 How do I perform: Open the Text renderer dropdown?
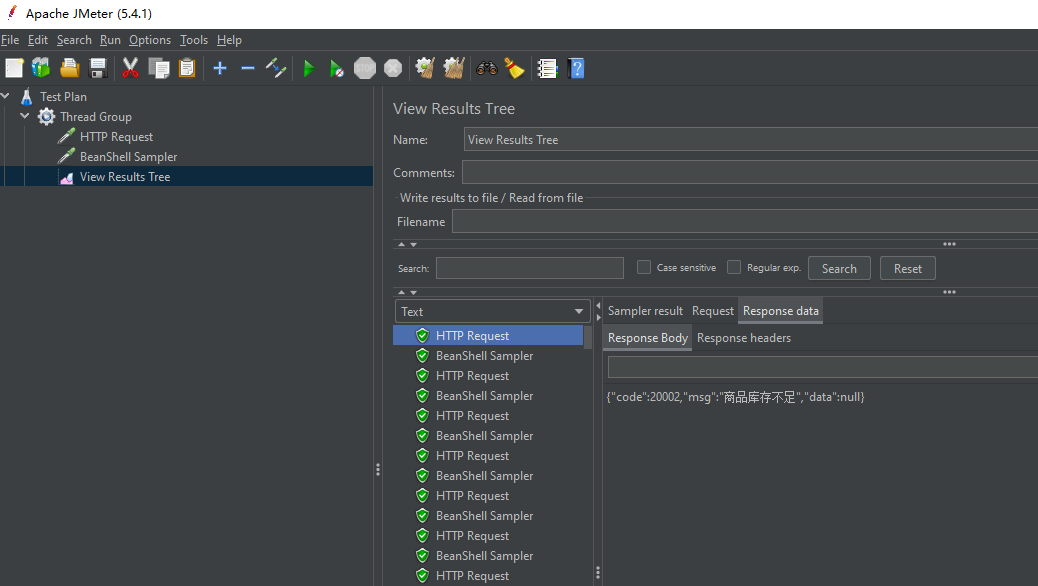tap(492, 311)
